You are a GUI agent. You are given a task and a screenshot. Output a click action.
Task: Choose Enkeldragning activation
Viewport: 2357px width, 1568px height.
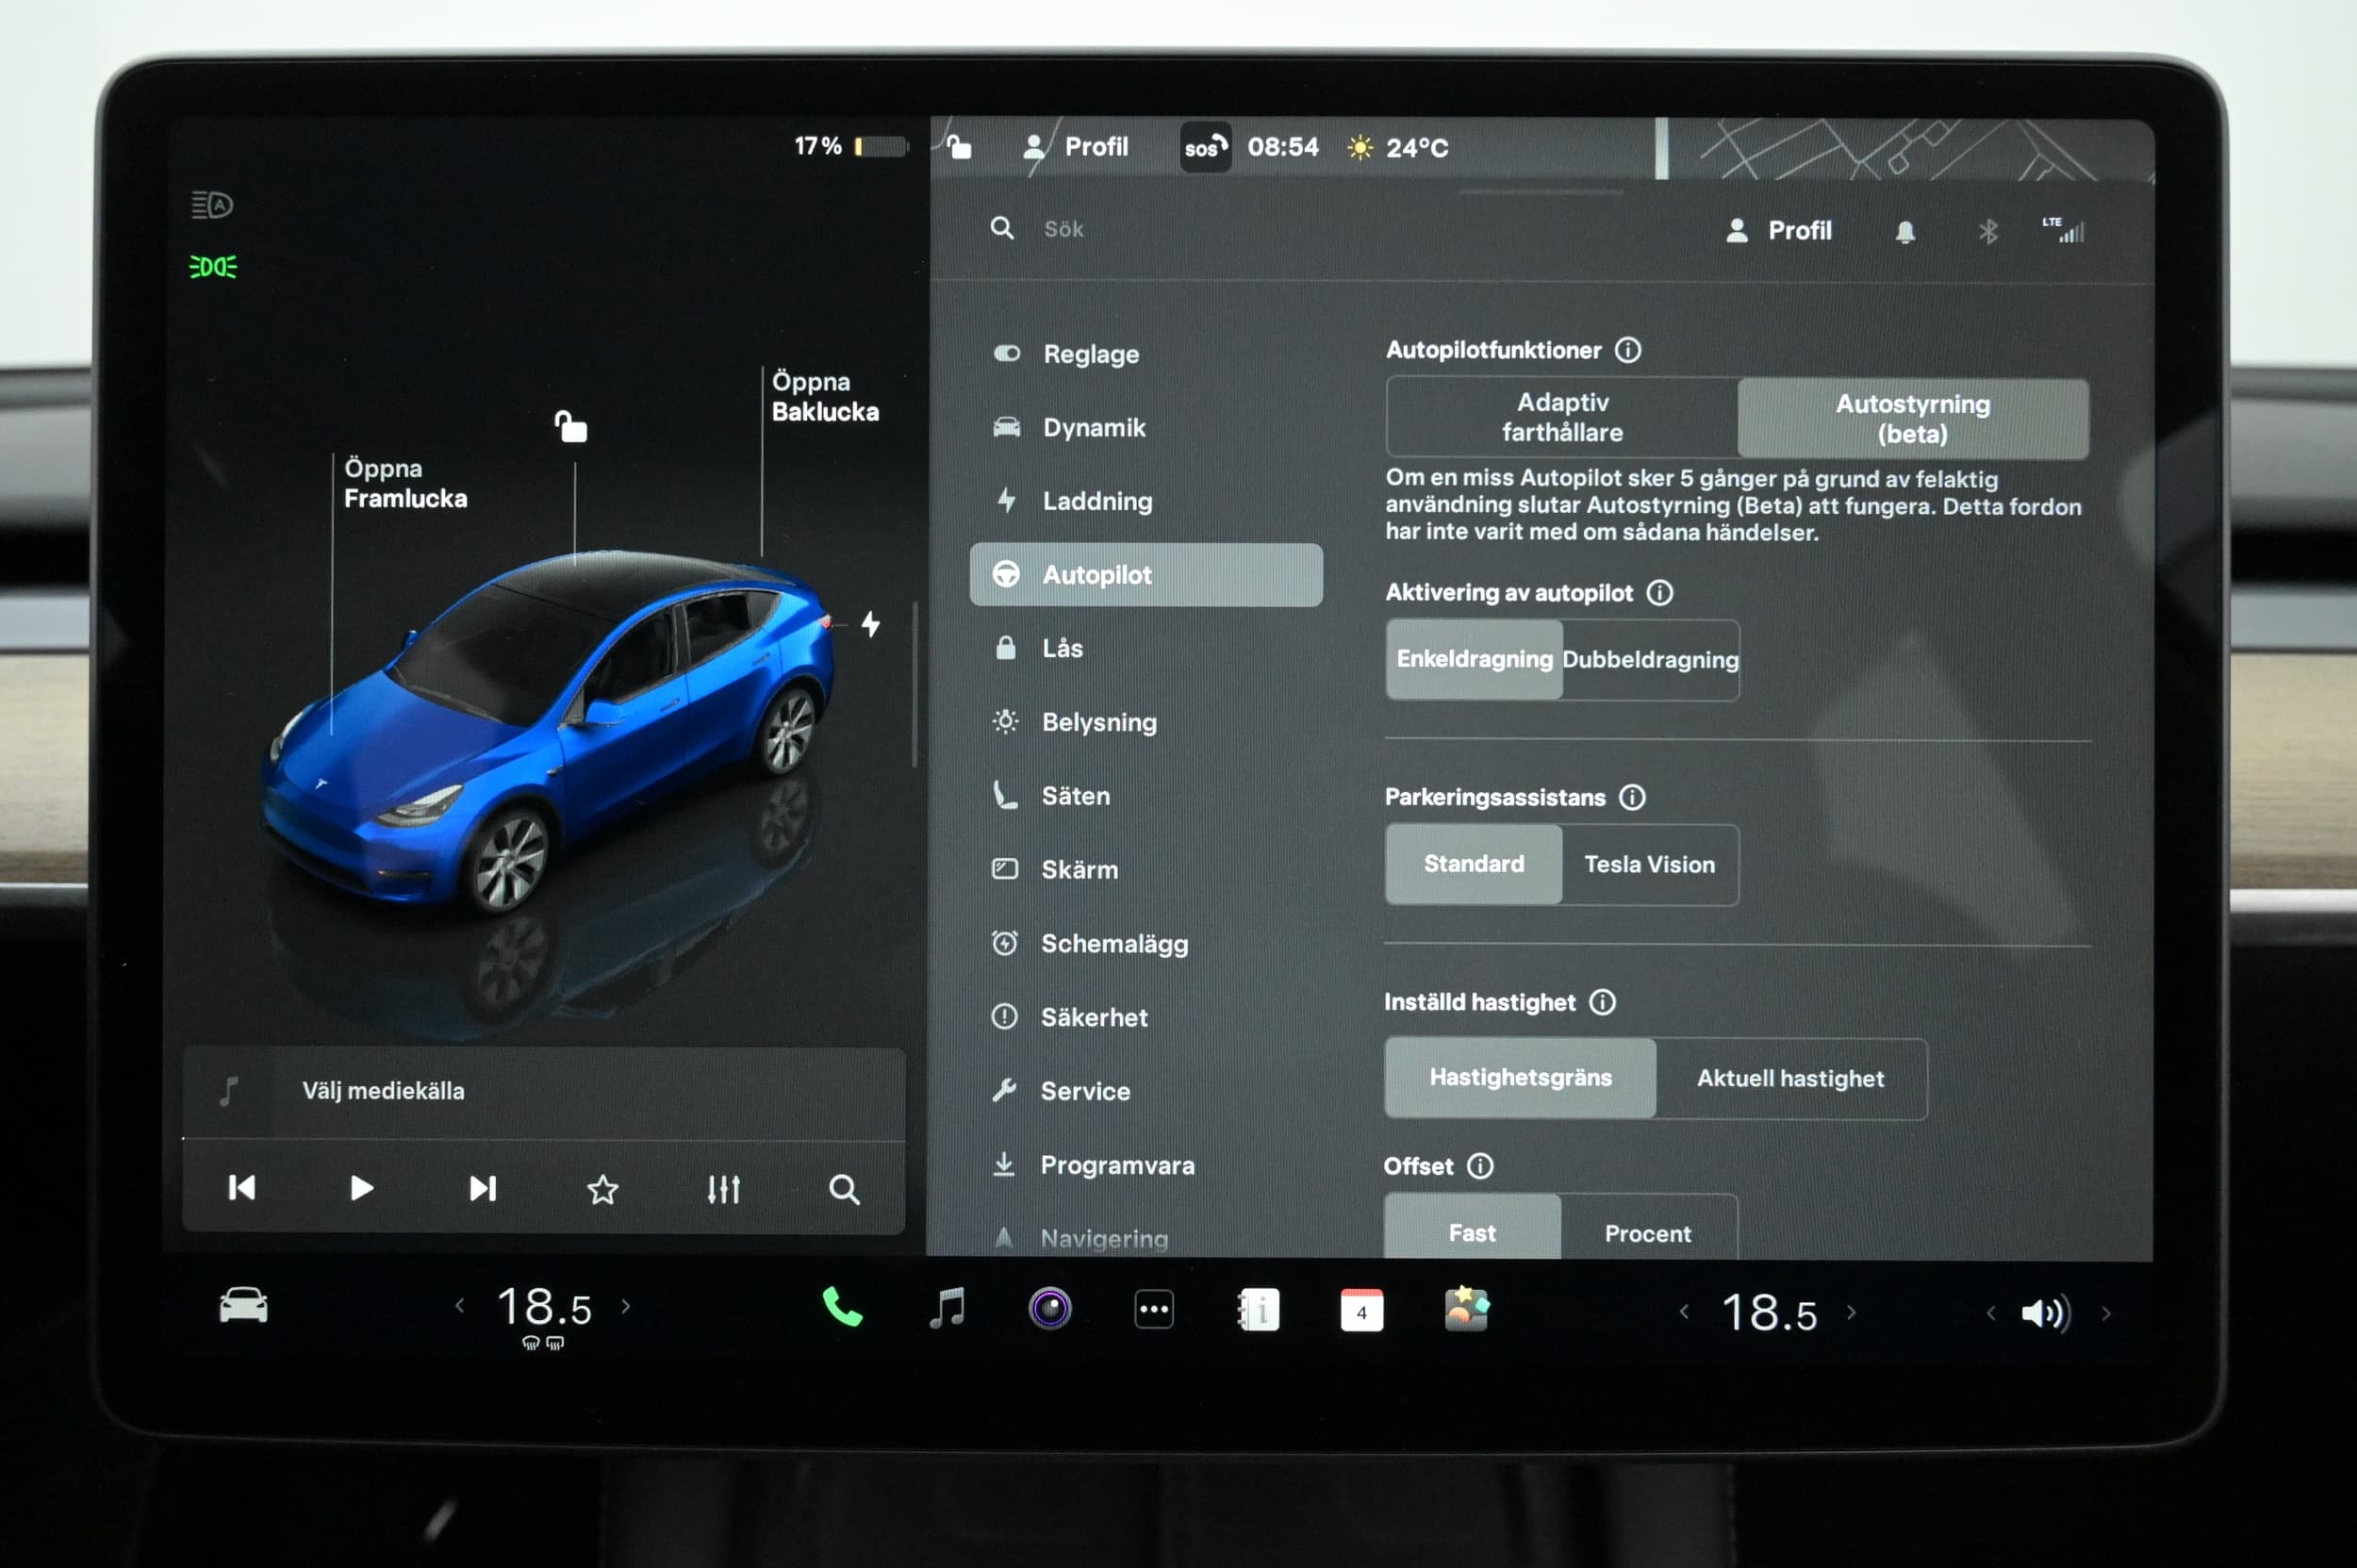tap(1474, 659)
